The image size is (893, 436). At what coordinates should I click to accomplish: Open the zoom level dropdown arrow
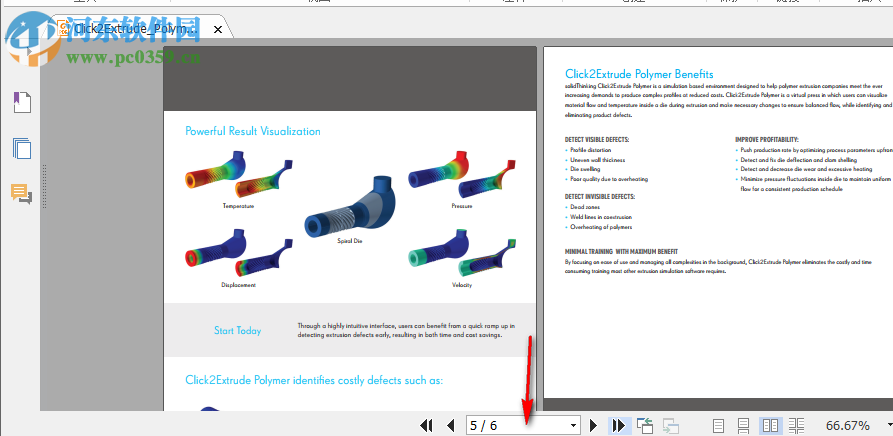click(889, 425)
